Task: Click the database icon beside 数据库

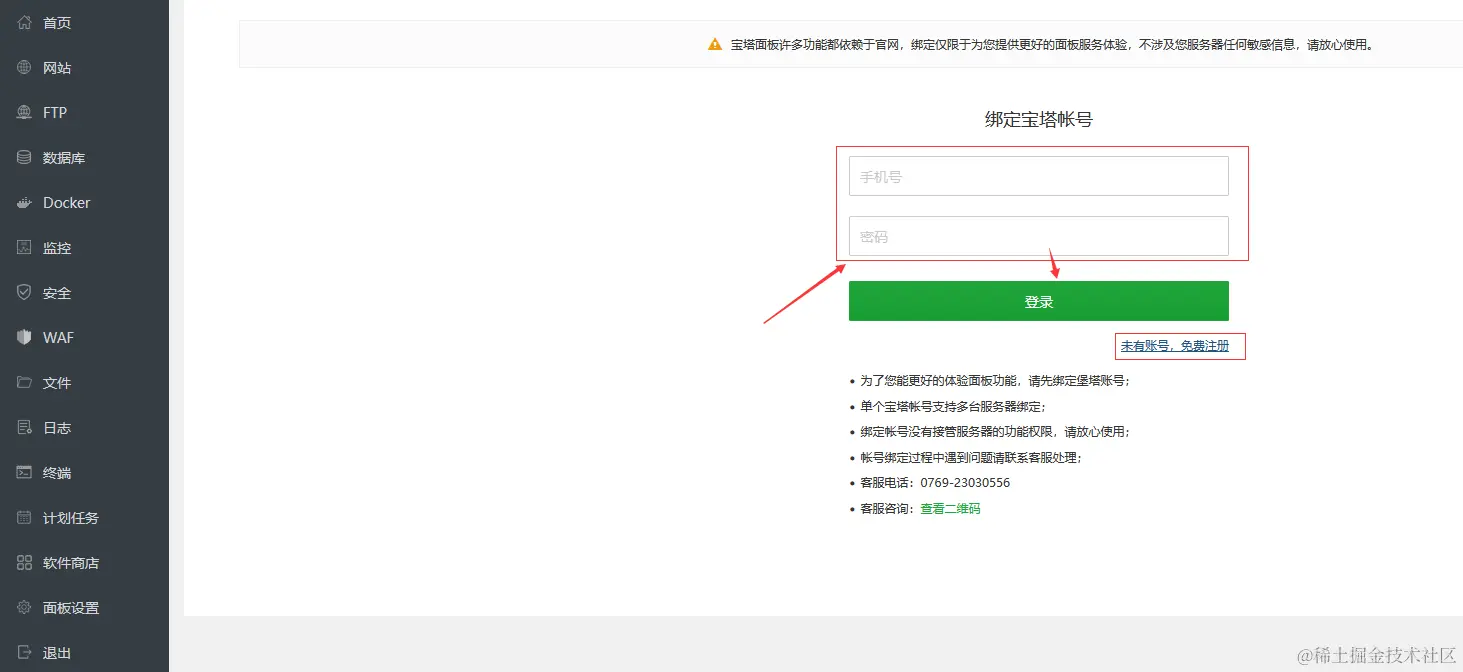Action: point(25,157)
